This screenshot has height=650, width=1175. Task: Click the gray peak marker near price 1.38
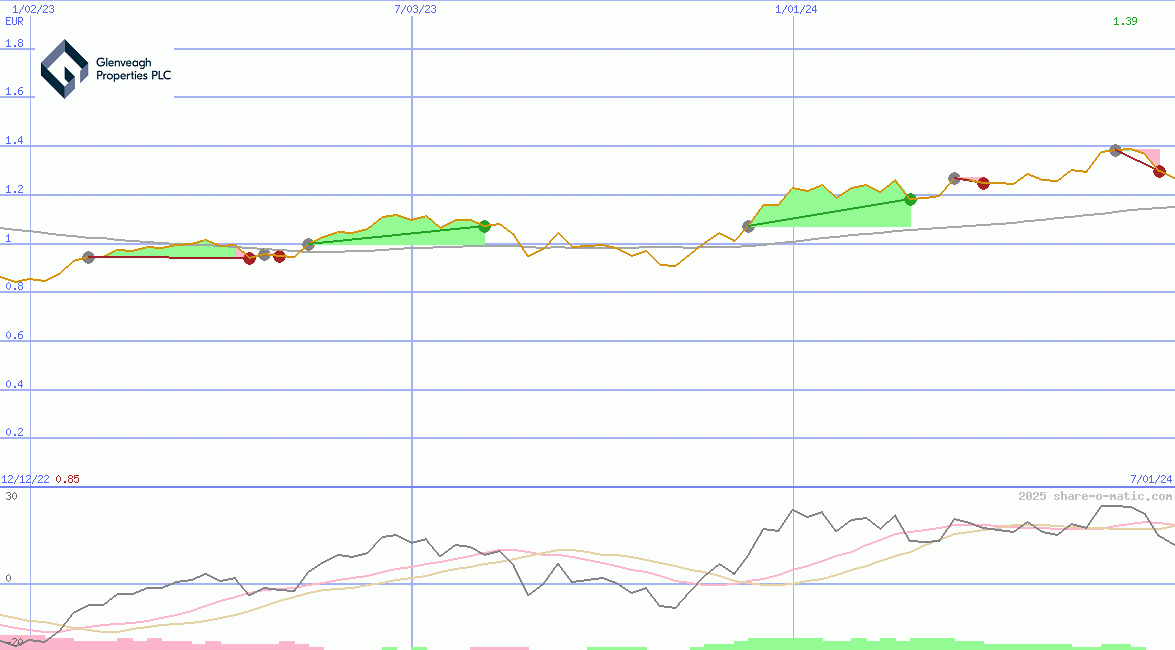point(1114,151)
